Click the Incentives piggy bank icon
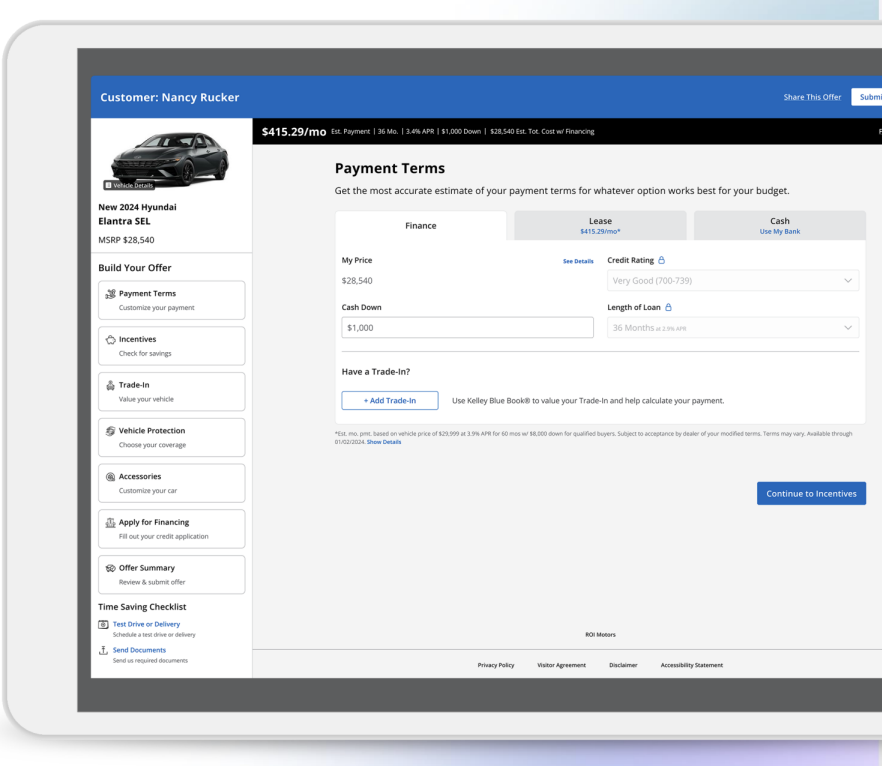 click(110, 339)
